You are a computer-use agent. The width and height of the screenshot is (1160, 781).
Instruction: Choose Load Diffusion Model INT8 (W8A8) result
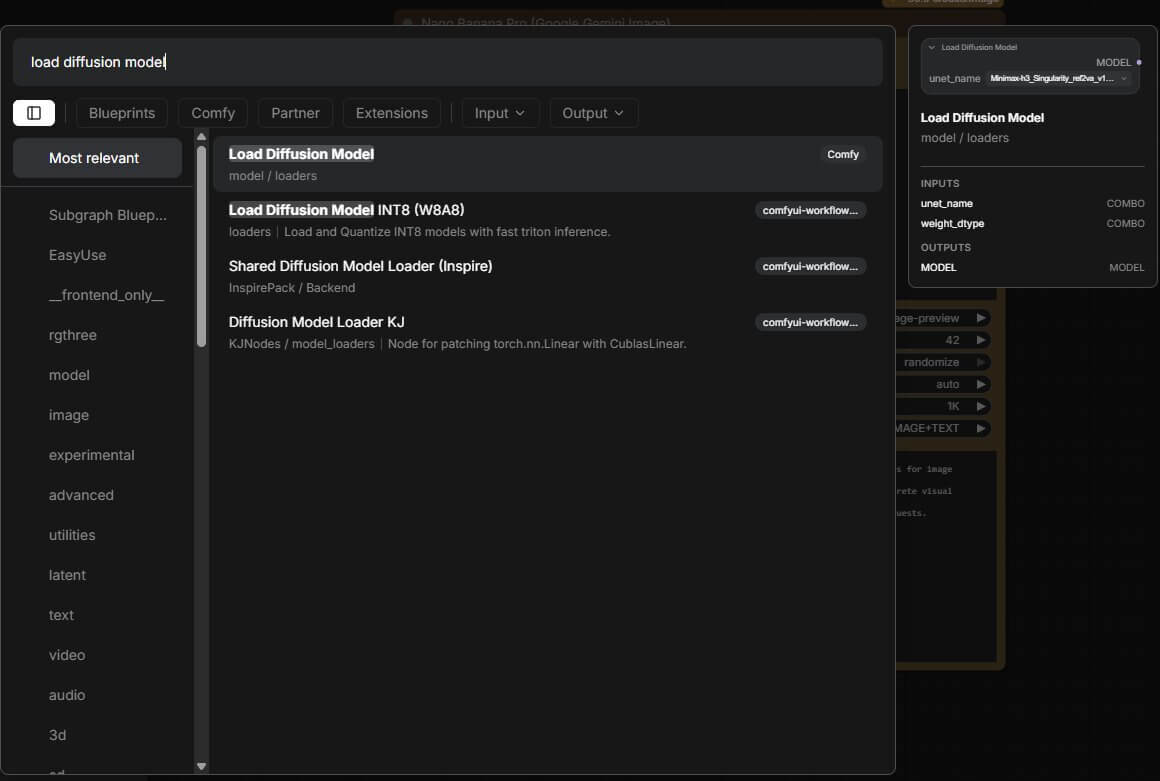point(547,220)
